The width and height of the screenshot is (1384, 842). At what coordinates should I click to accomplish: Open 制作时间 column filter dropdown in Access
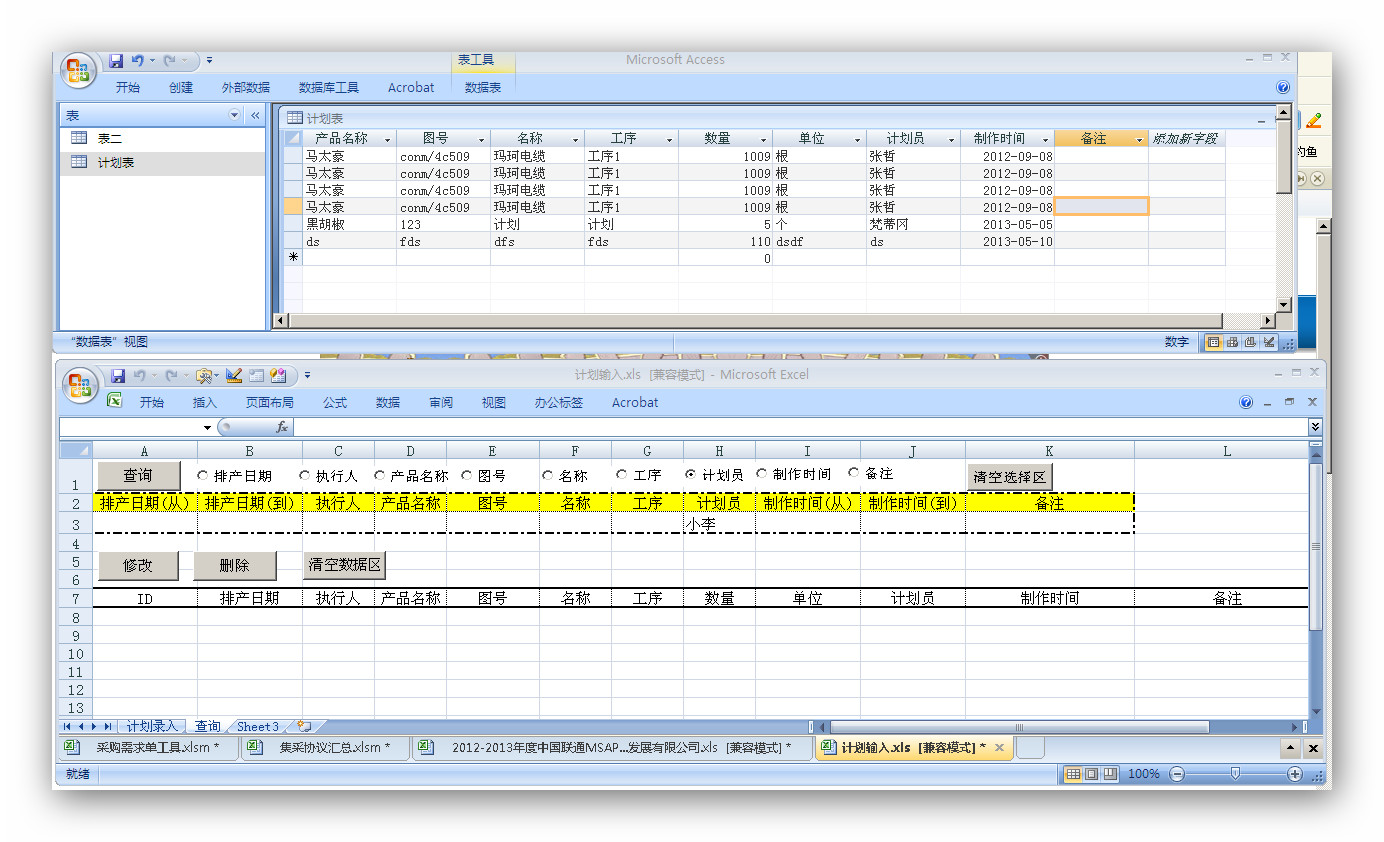(x=1045, y=139)
